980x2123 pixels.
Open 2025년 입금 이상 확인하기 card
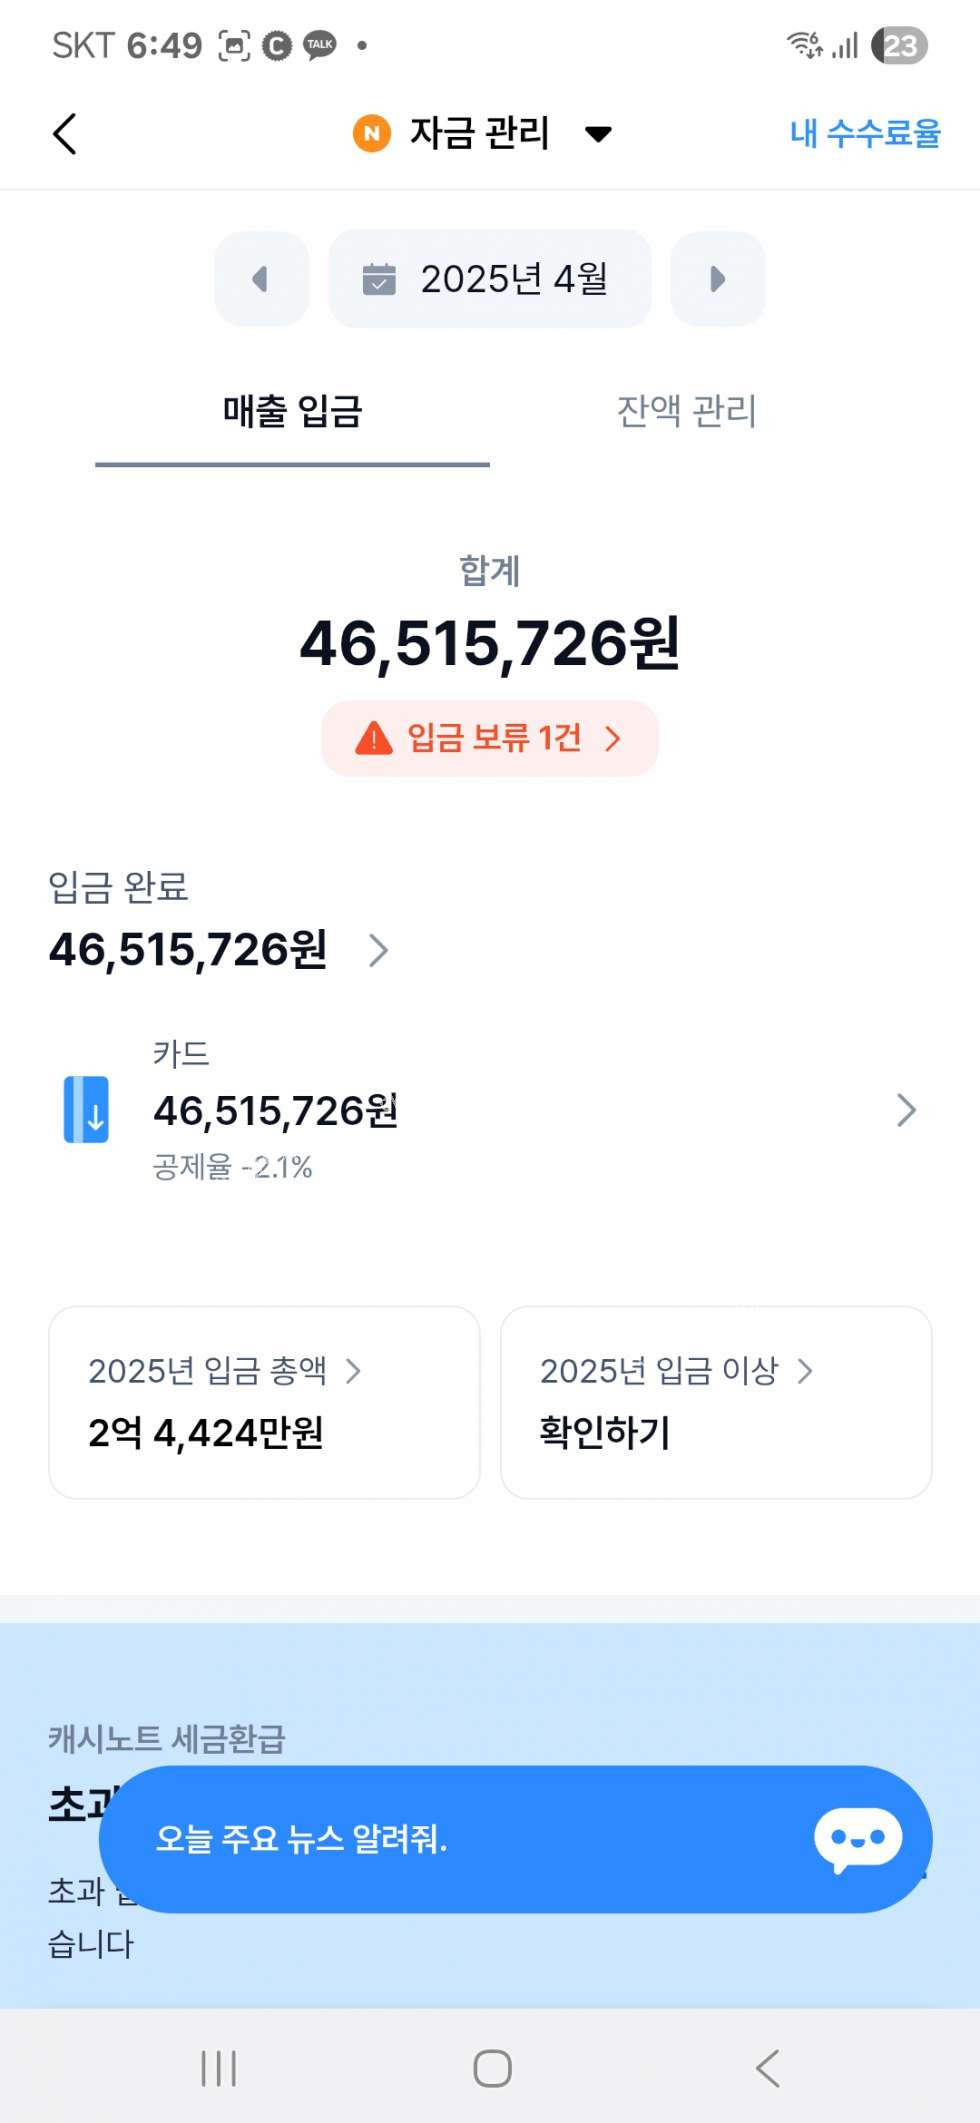pyautogui.click(x=716, y=1402)
